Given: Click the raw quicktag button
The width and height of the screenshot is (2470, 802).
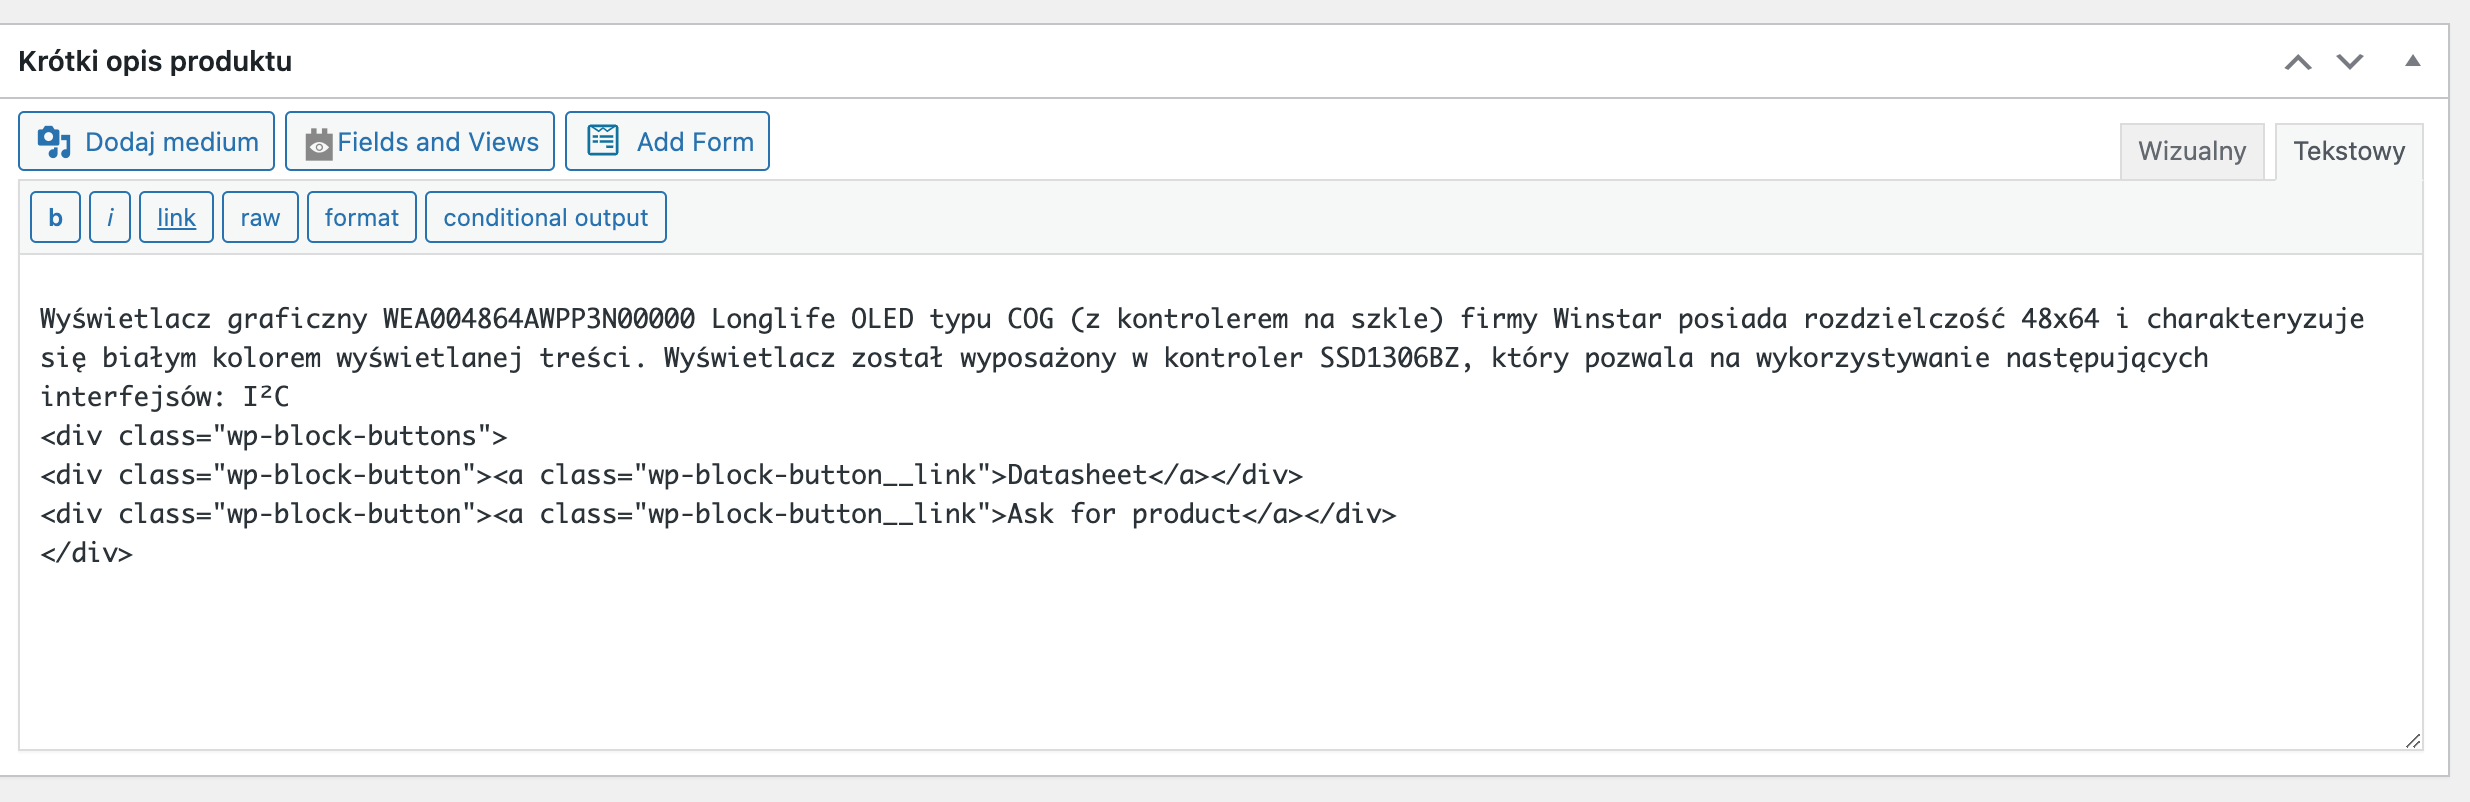Looking at the screenshot, I should point(260,217).
